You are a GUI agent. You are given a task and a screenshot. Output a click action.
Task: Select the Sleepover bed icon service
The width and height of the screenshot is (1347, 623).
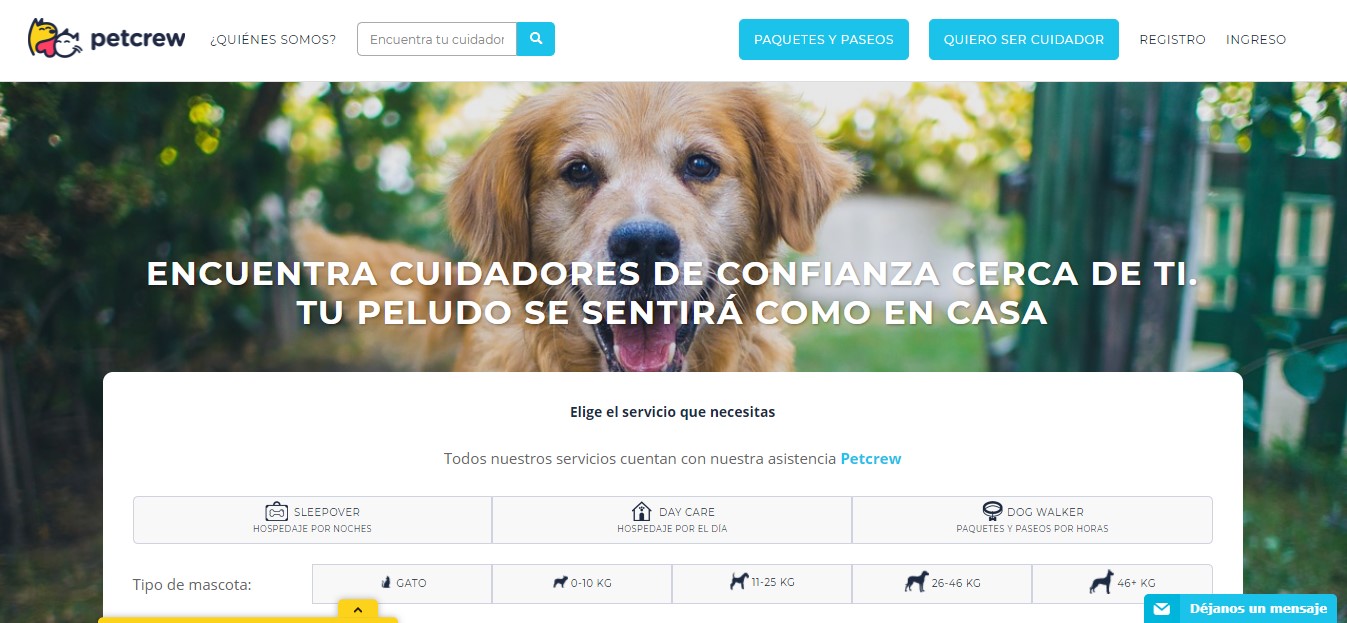(276, 511)
